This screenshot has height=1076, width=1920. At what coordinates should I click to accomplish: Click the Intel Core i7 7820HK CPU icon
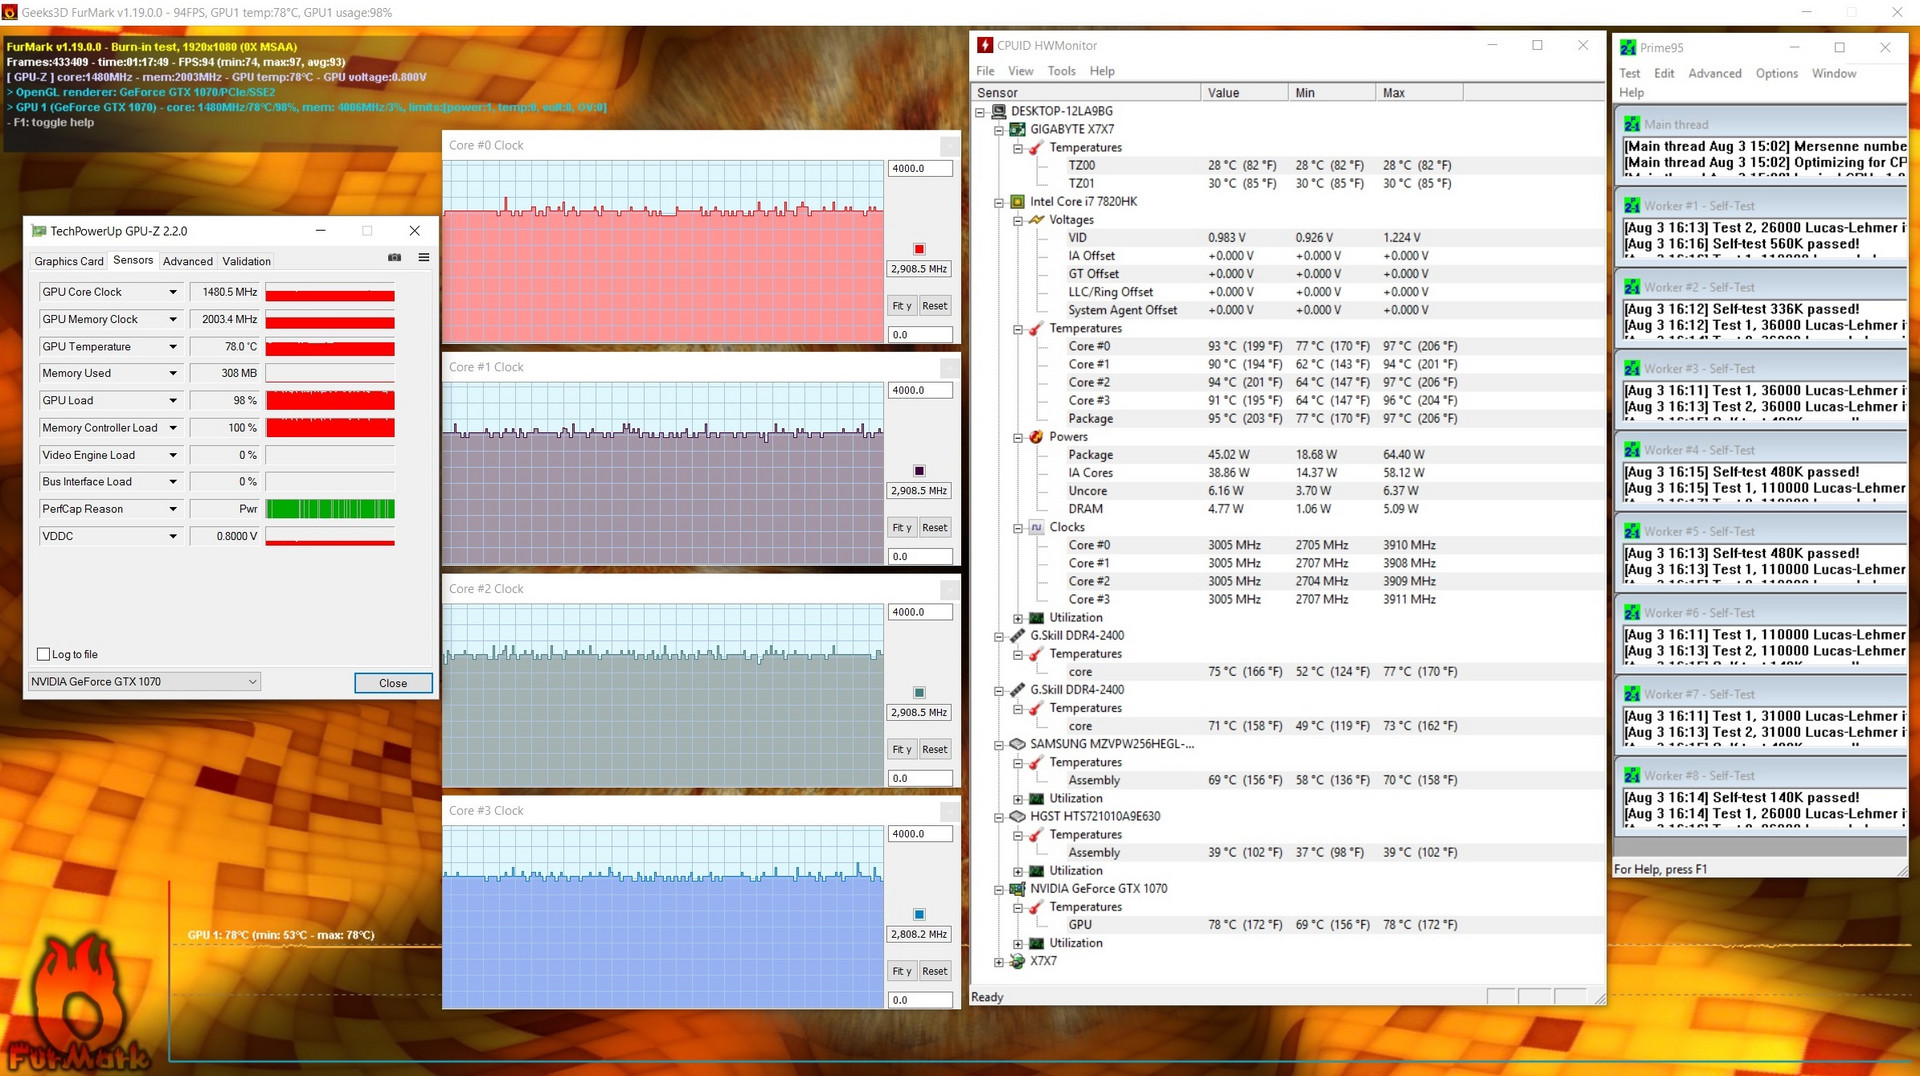click(x=1017, y=202)
